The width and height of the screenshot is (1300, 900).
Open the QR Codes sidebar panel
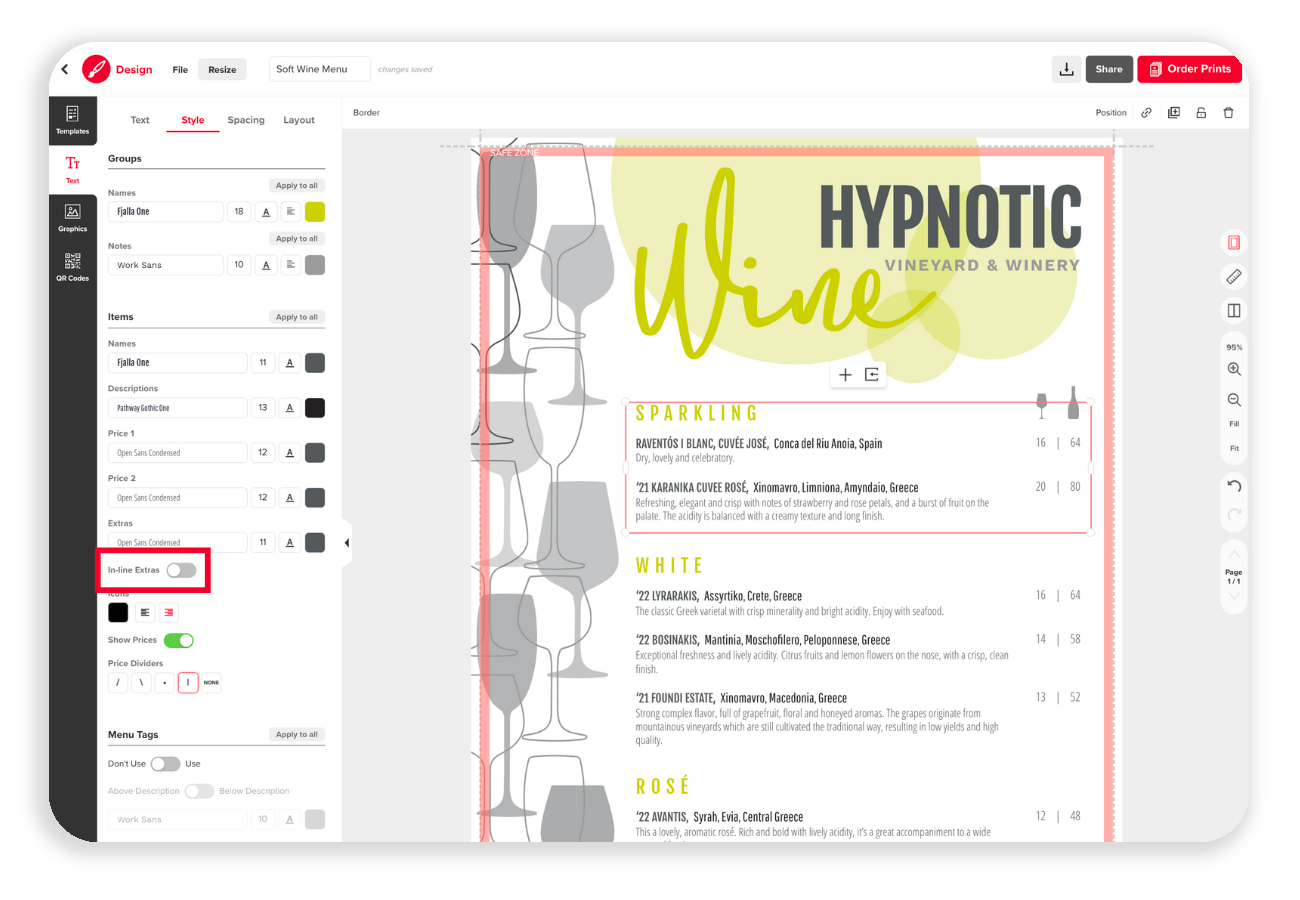click(72, 267)
